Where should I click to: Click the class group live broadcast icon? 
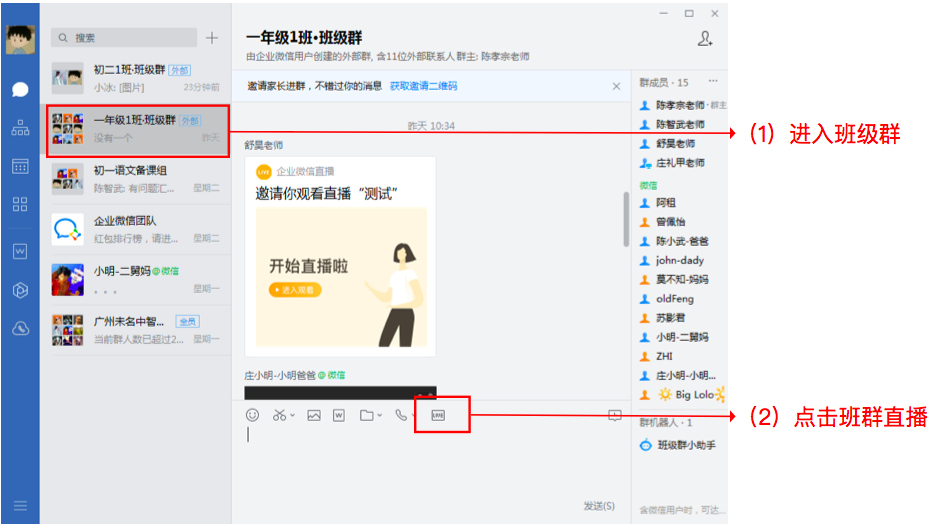pos(438,415)
